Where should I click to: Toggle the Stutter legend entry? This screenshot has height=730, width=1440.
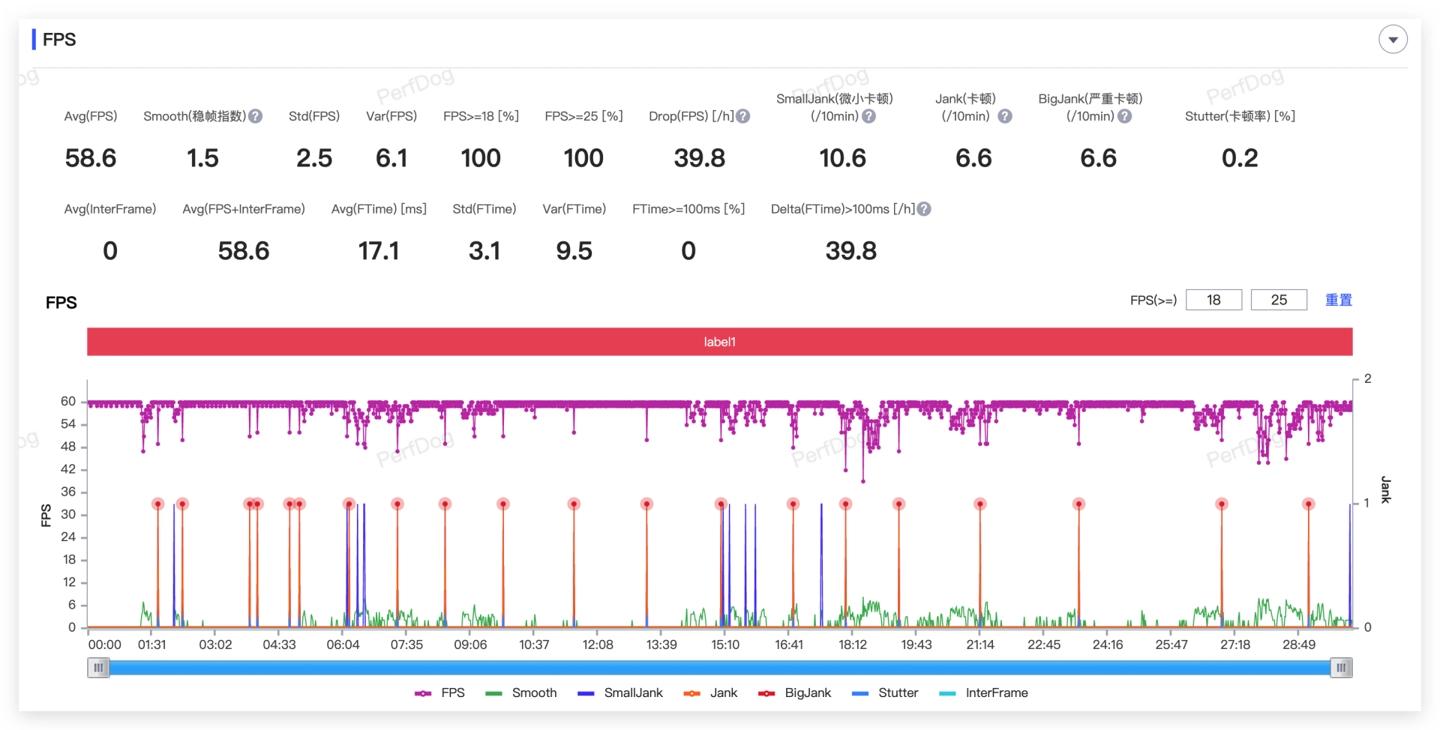884,693
